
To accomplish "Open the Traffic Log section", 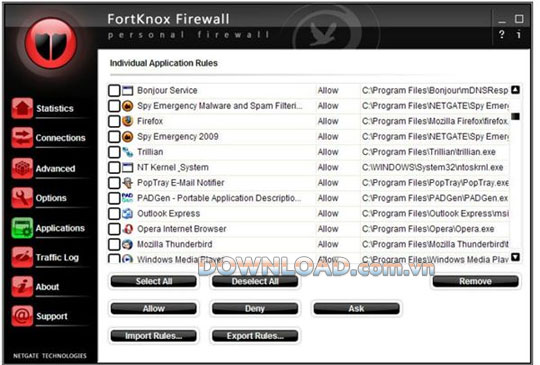I will pyautogui.click(x=57, y=258).
